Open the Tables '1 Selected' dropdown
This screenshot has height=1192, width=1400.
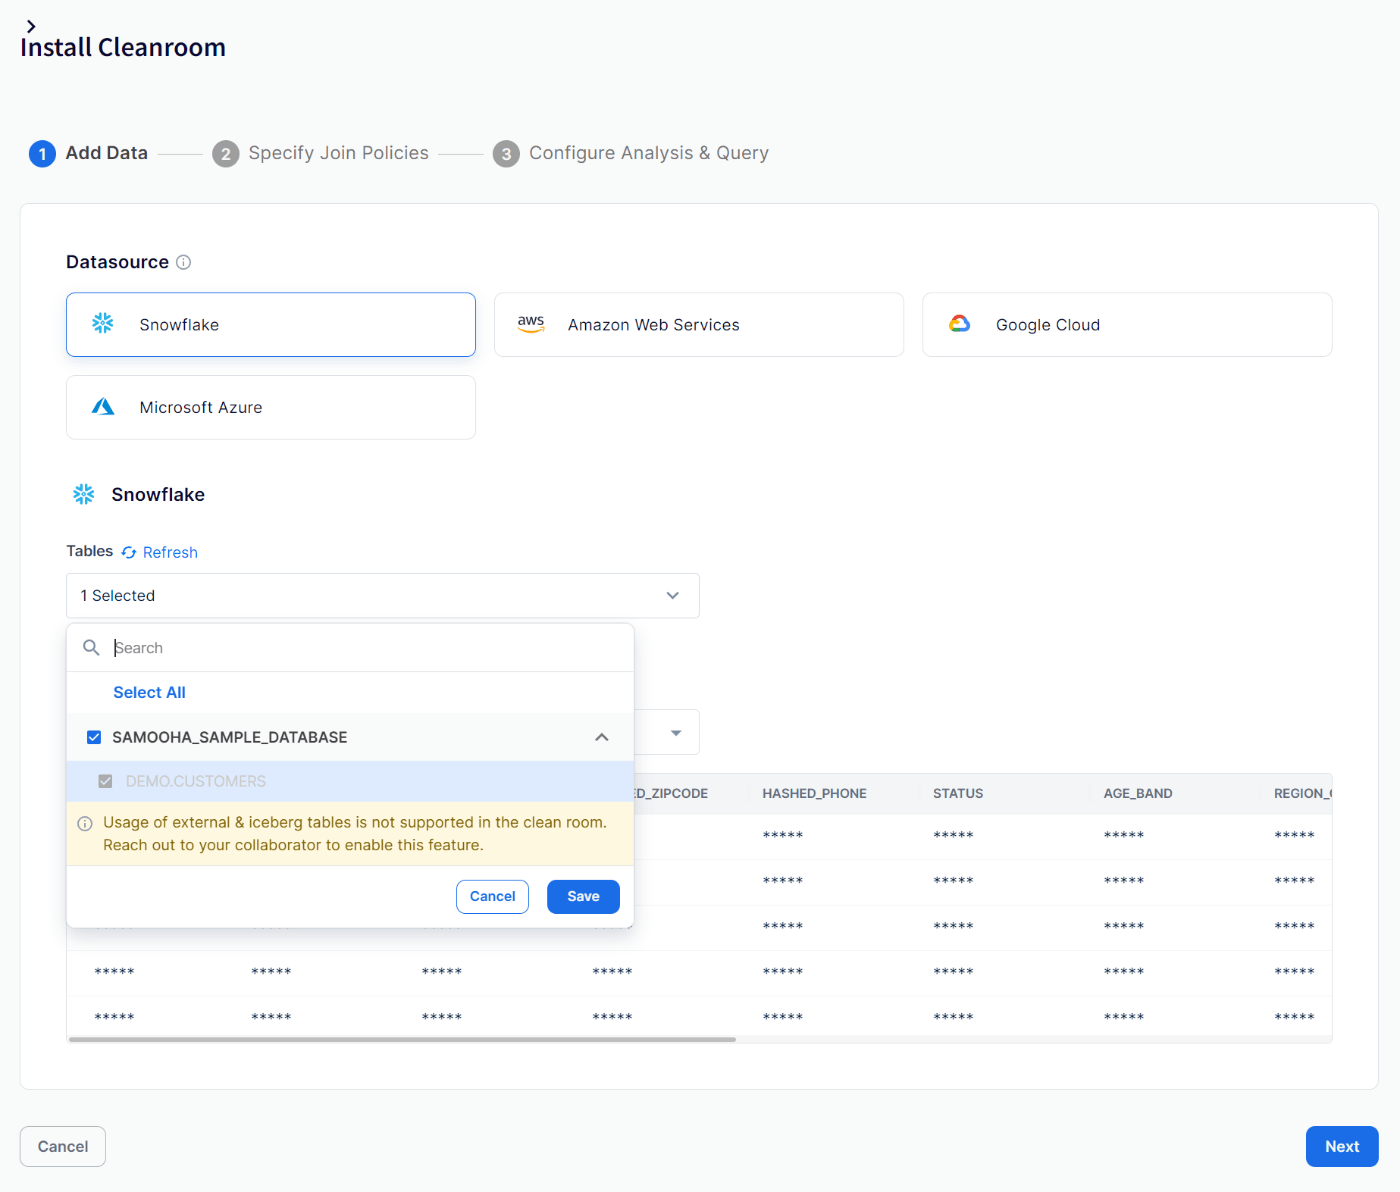[x=383, y=595]
